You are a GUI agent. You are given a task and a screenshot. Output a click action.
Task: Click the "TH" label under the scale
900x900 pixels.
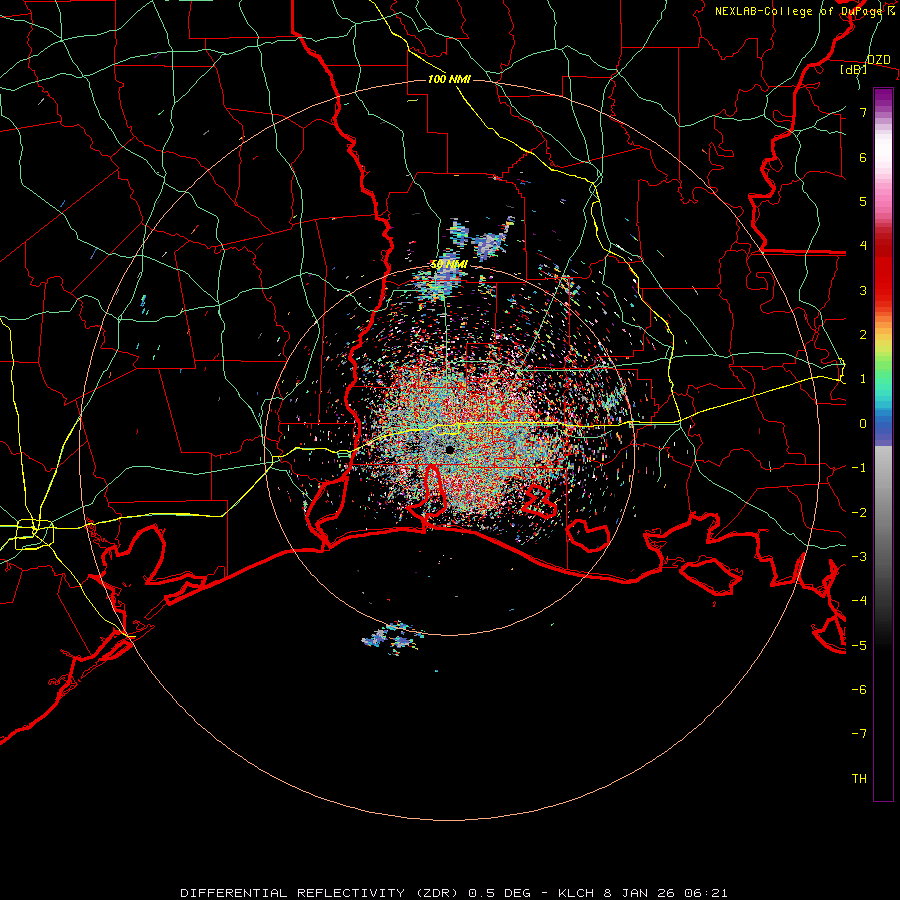(x=859, y=779)
